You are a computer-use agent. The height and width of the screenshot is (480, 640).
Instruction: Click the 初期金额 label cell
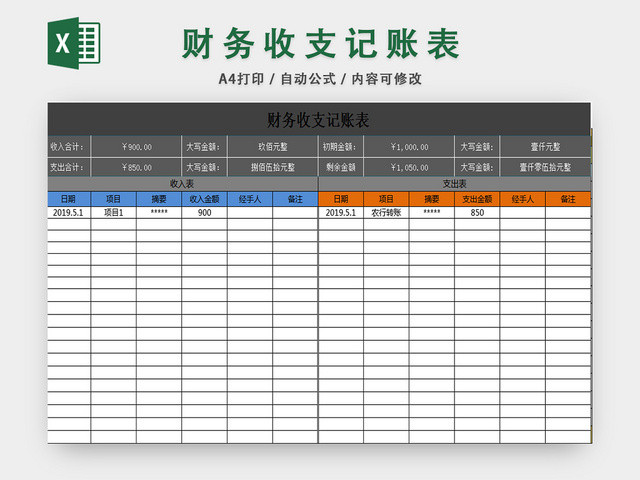tap(341, 147)
